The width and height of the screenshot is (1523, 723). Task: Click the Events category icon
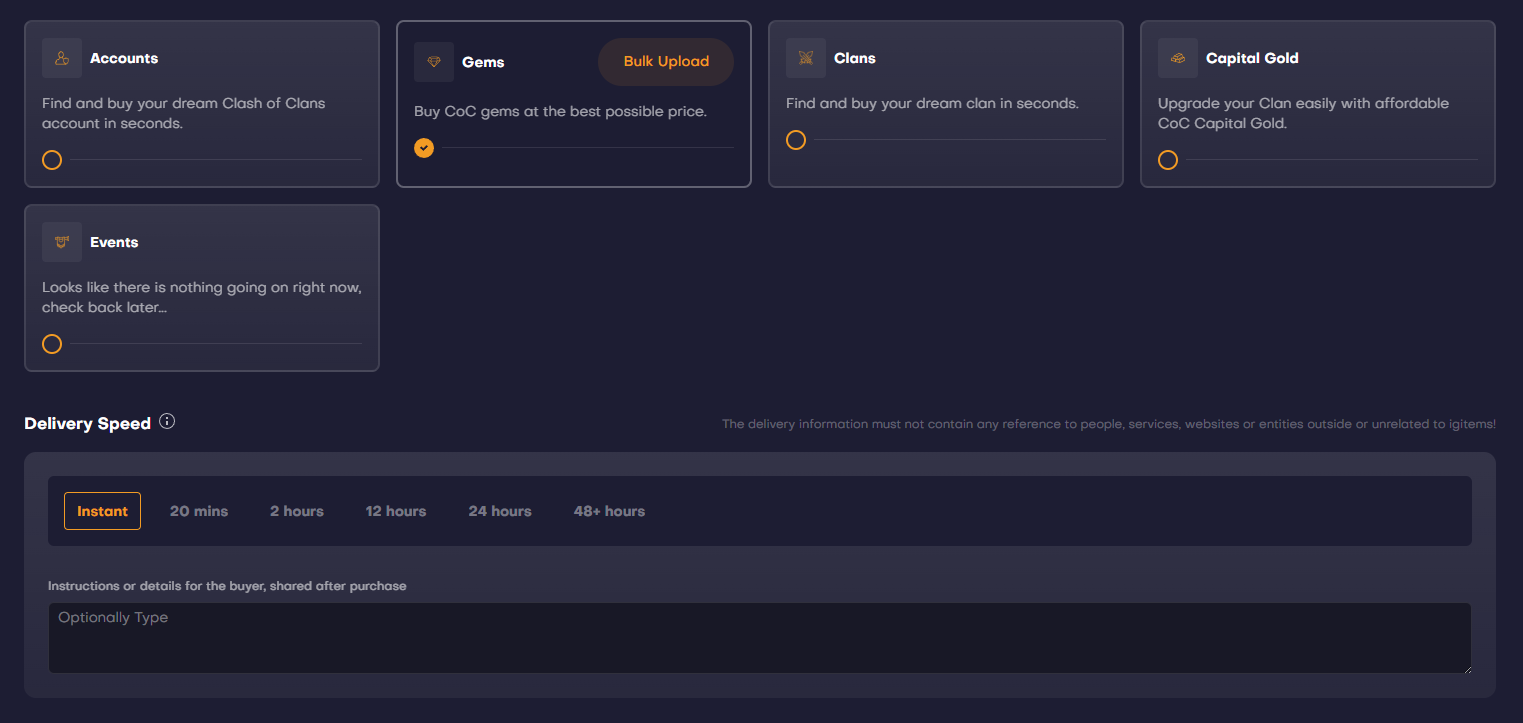pos(62,242)
